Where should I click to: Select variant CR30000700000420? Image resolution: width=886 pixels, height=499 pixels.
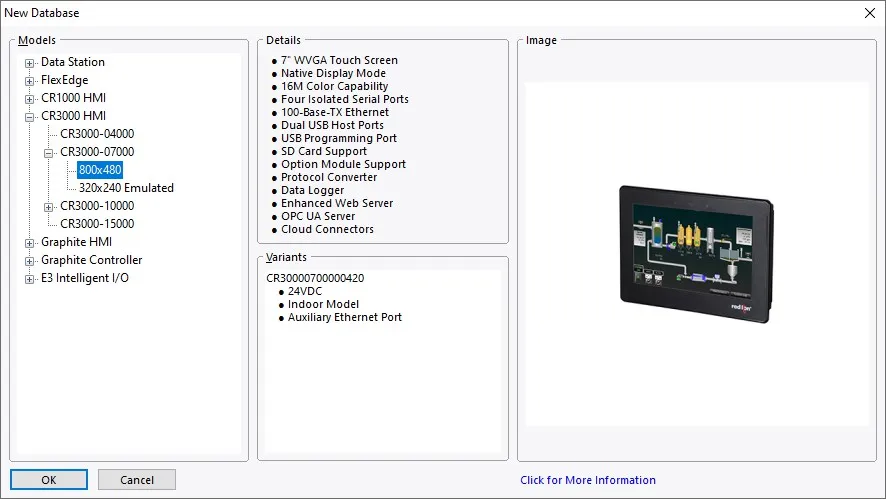315,278
